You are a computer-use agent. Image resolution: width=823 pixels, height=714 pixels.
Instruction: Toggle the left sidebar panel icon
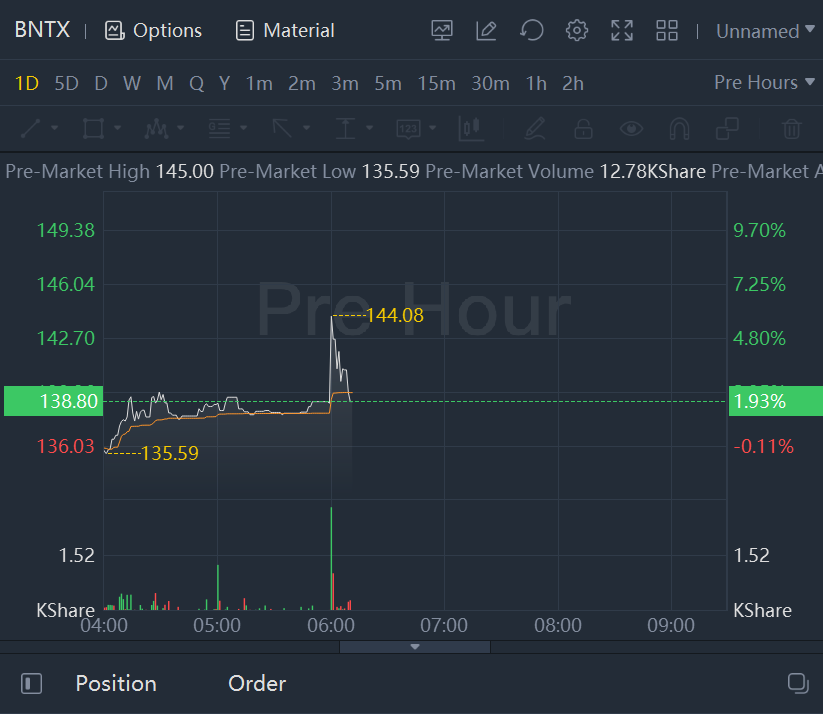tap(32, 684)
